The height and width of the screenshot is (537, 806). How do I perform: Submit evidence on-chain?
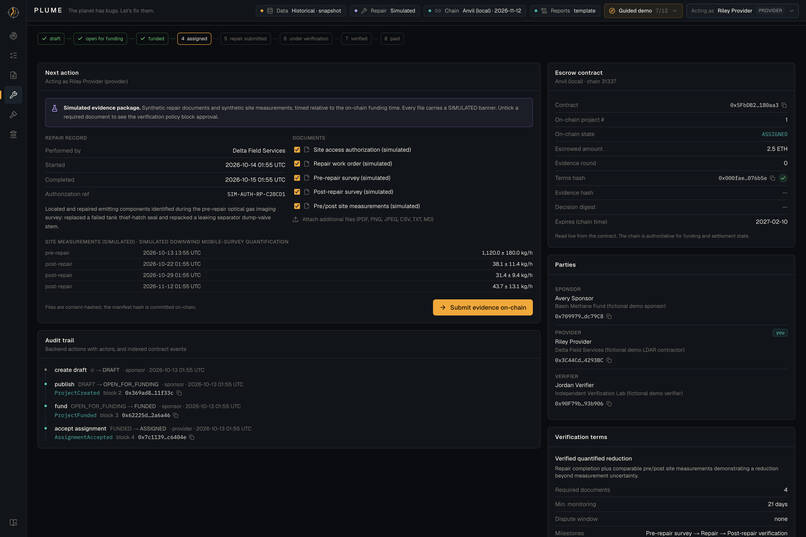click(x=483, y=308)
